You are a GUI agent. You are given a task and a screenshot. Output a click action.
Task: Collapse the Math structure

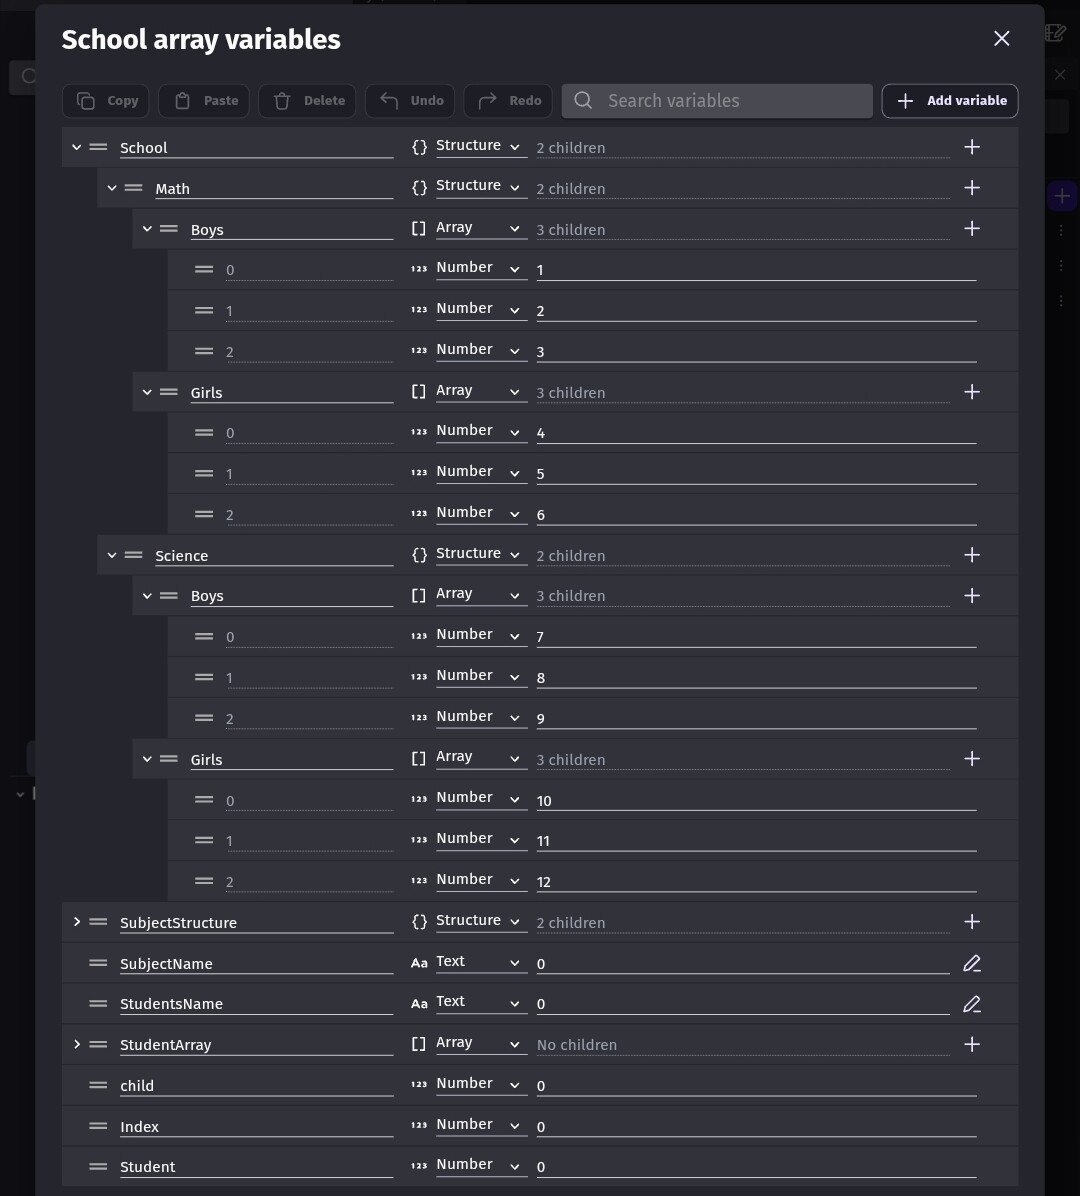coord(112,188)
